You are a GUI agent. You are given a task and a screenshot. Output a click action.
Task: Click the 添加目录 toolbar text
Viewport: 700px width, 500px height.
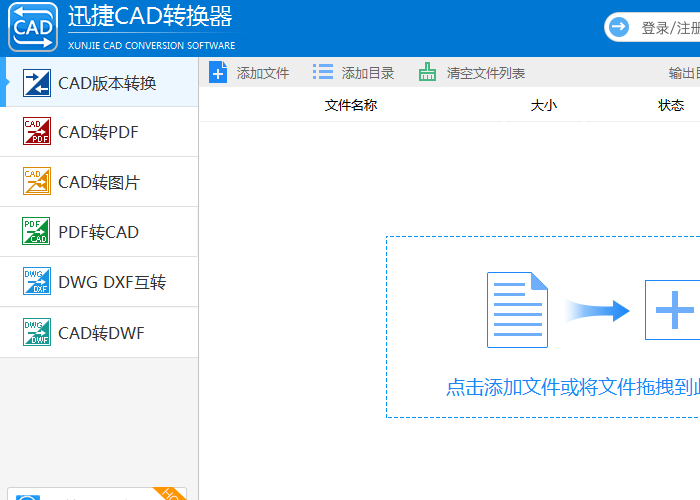tap(368, 73)
